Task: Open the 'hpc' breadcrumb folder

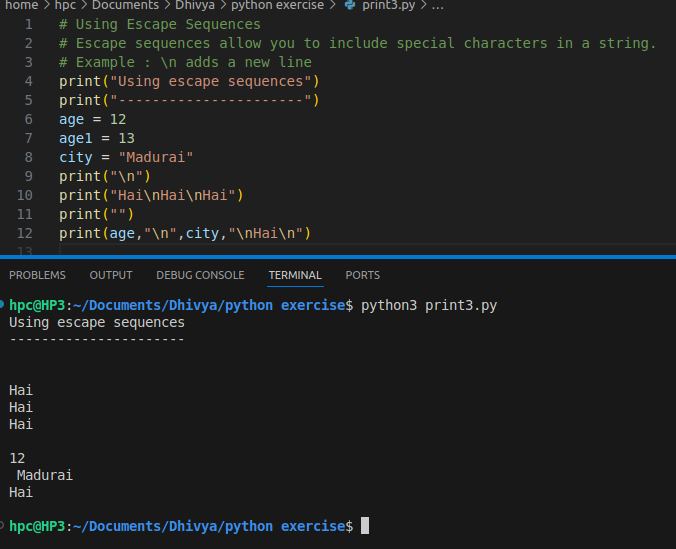Action: click(65, 6)
